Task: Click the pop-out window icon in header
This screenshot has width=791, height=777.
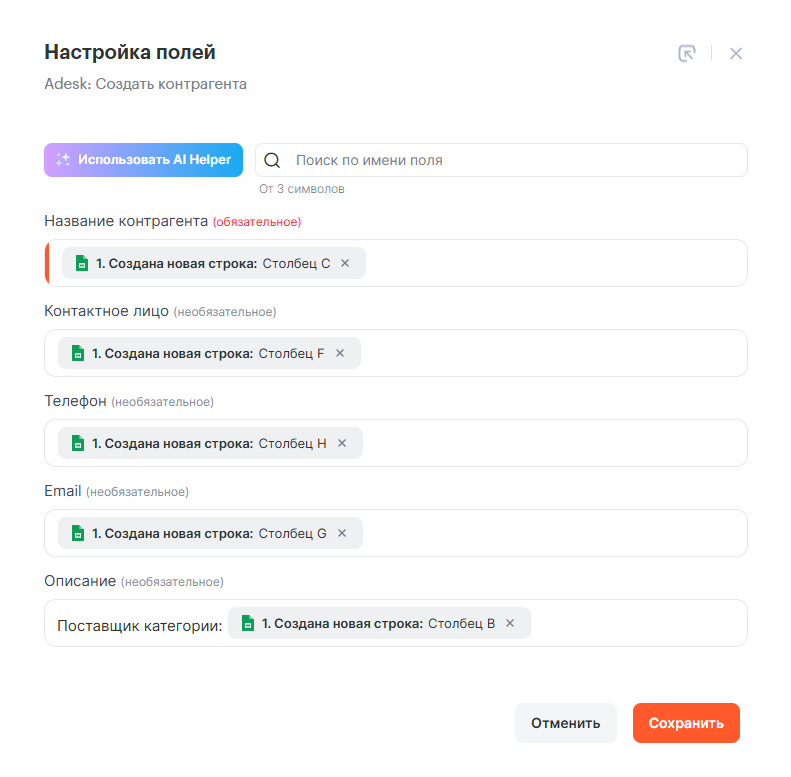Action: tap(687, 53)
